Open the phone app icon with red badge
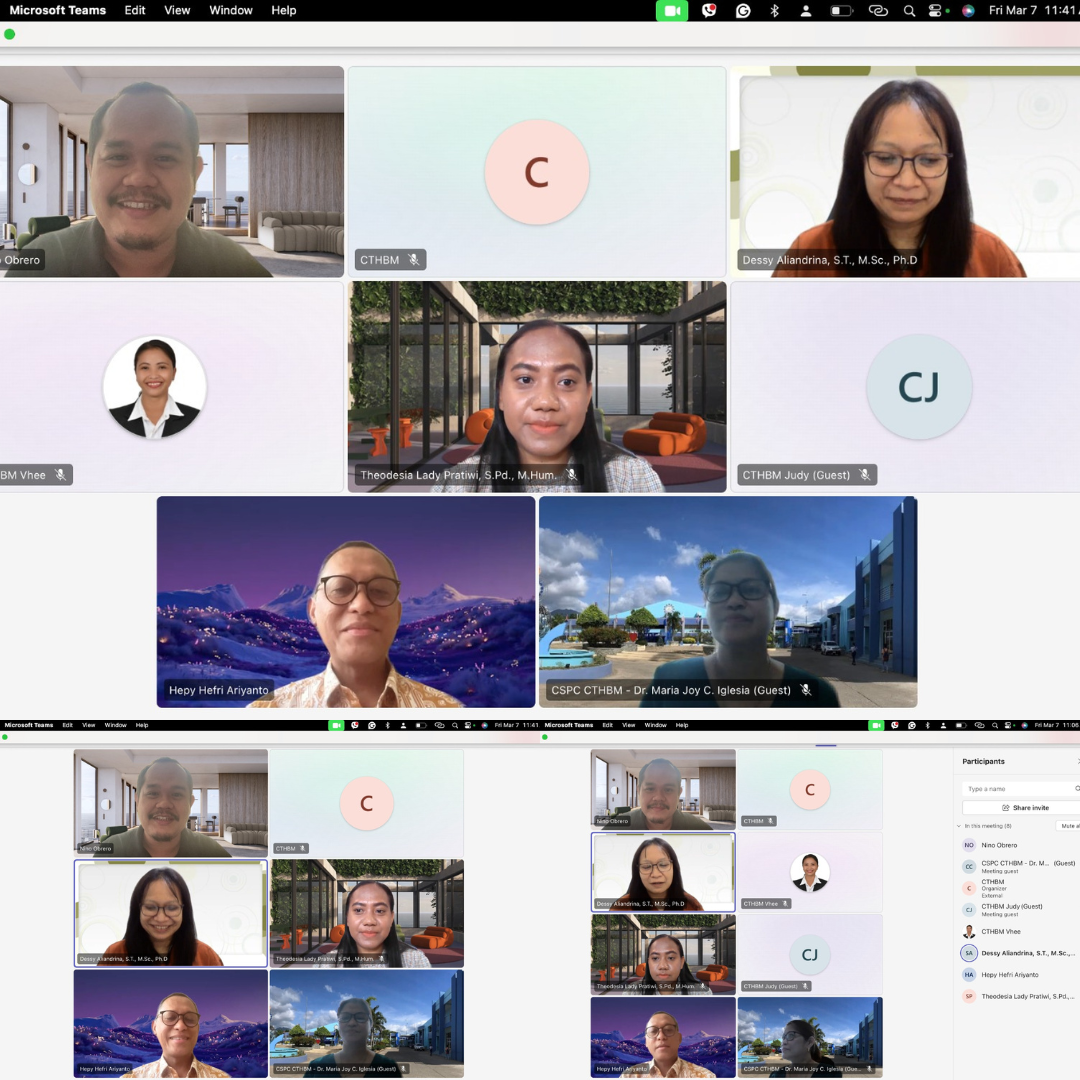Image resolution: width=1080 pixels, height=1080 pixels. click(709, 10)
